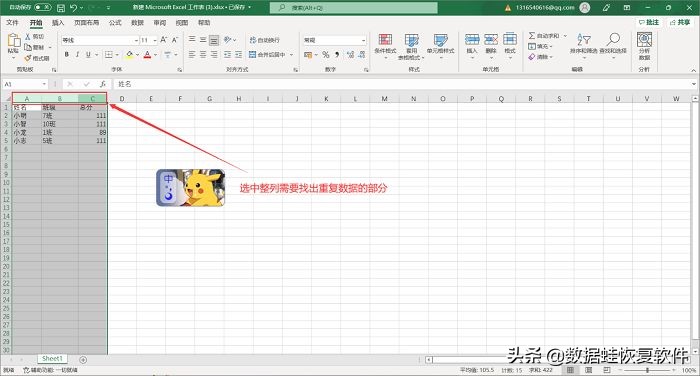Click the Borders icon

pyautogui.click(x=108, y=54)
